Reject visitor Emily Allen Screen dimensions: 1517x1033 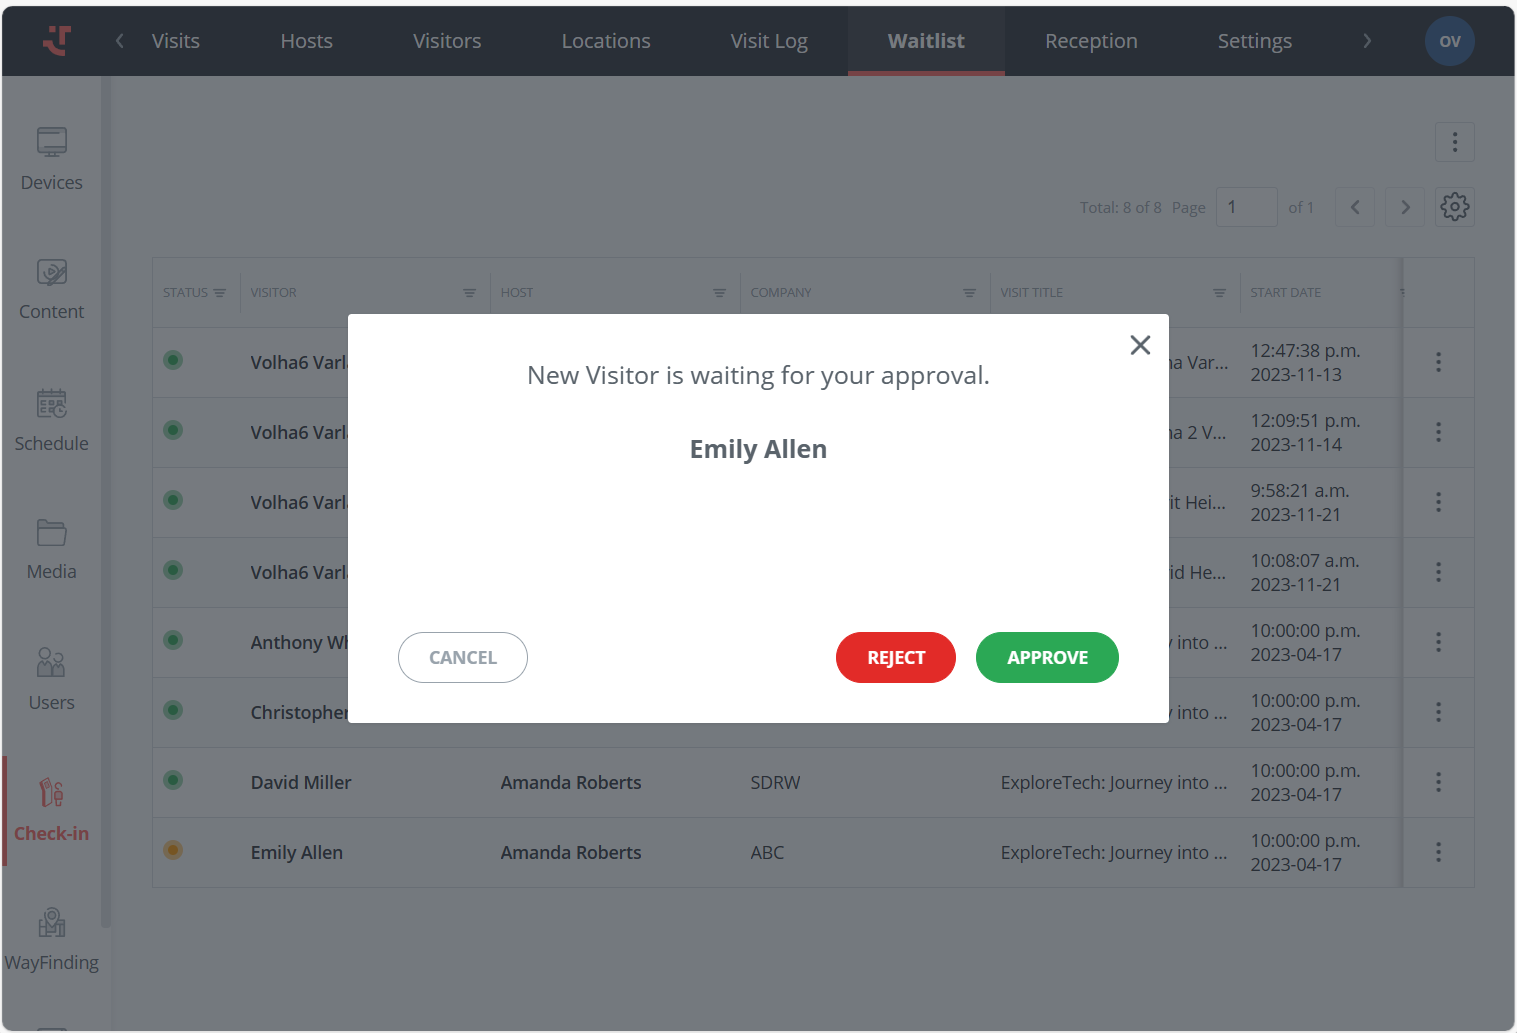[x=896, y=657]
